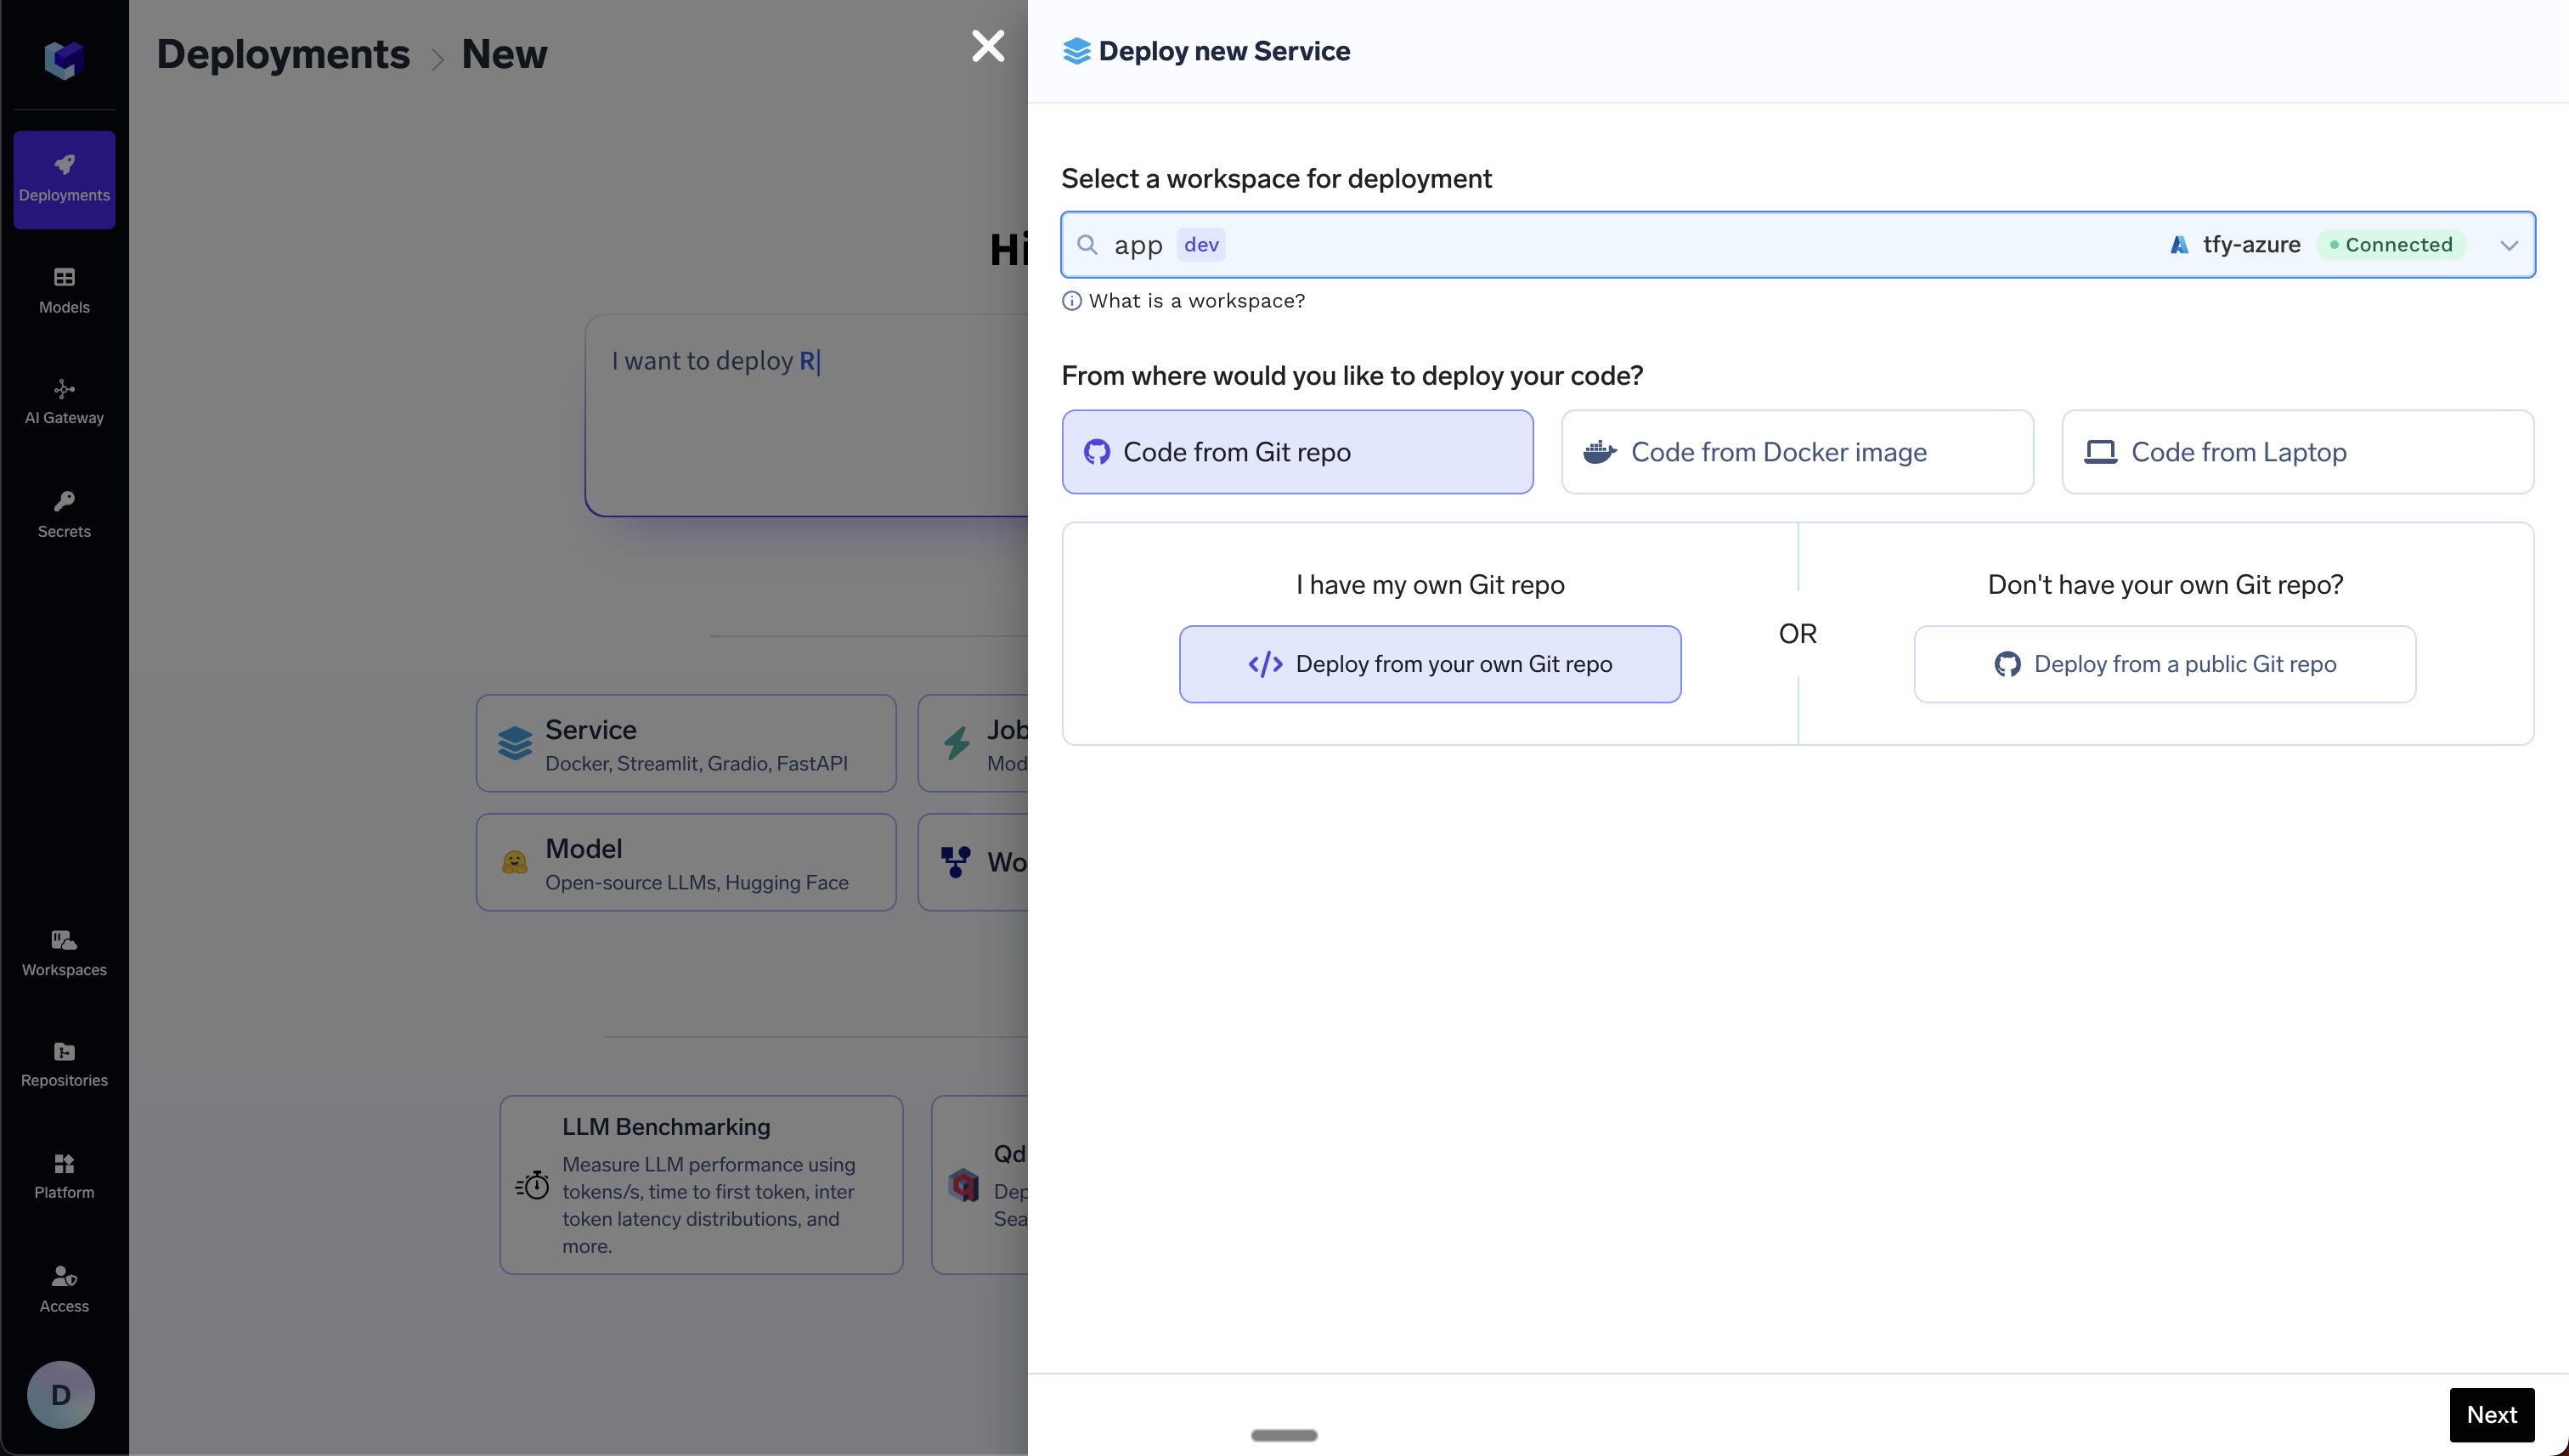Click the tfy-azure cluster name

pyautogui.click(x=2251, y=244)
